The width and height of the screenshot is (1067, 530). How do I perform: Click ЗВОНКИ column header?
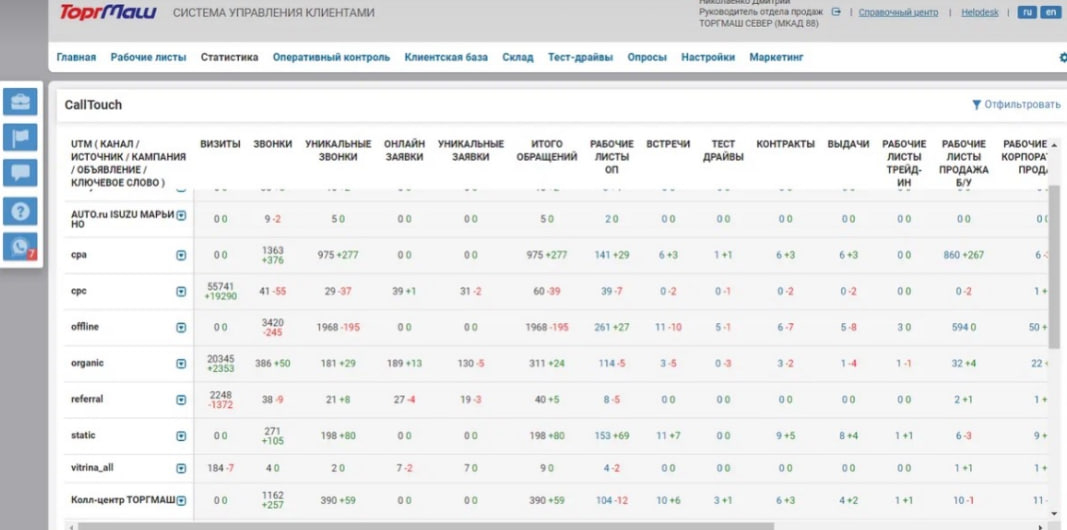(273, 144)
